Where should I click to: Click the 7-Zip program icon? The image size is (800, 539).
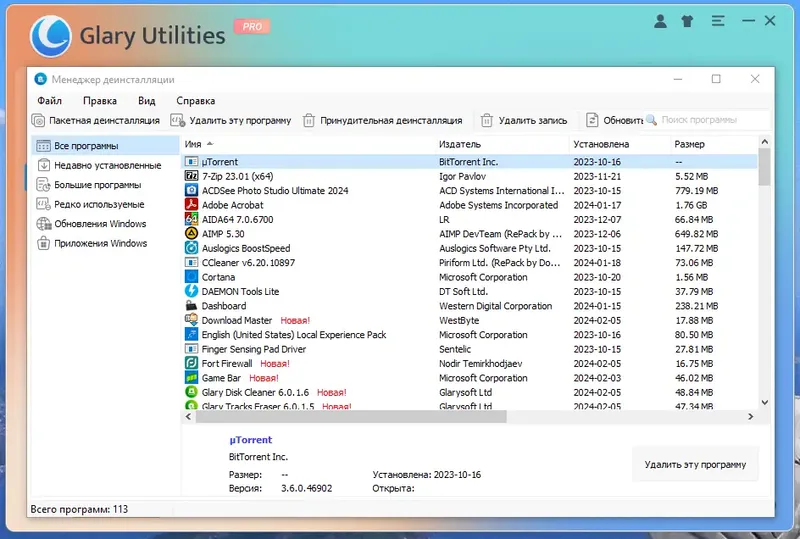coord(191,176)
